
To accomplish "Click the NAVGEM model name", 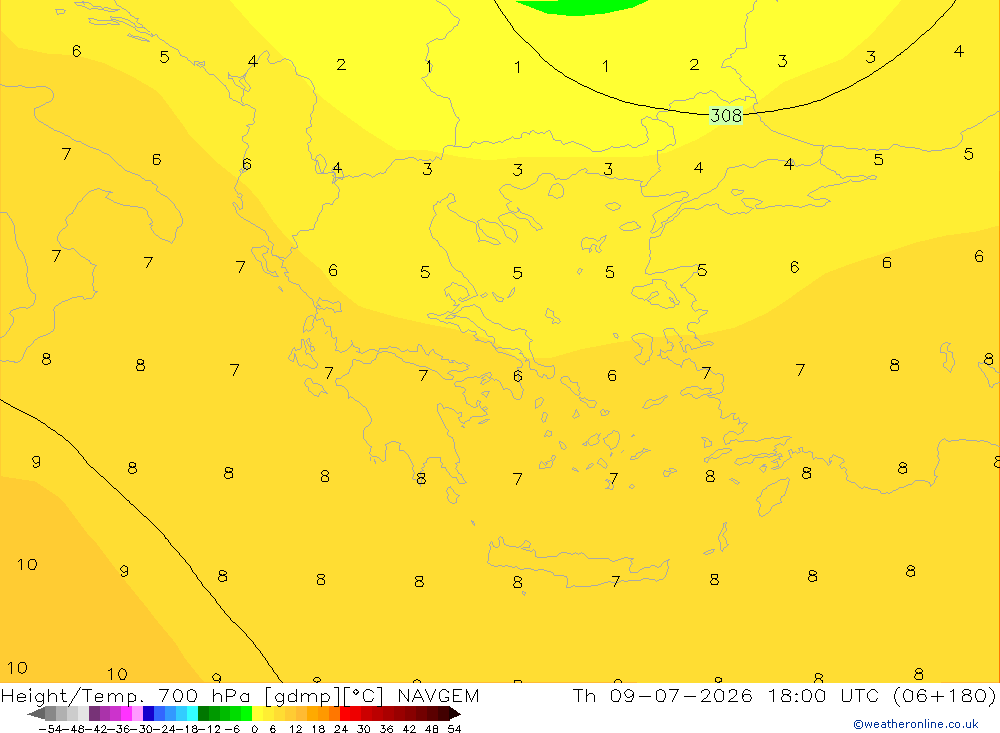I will coord(438,696).
